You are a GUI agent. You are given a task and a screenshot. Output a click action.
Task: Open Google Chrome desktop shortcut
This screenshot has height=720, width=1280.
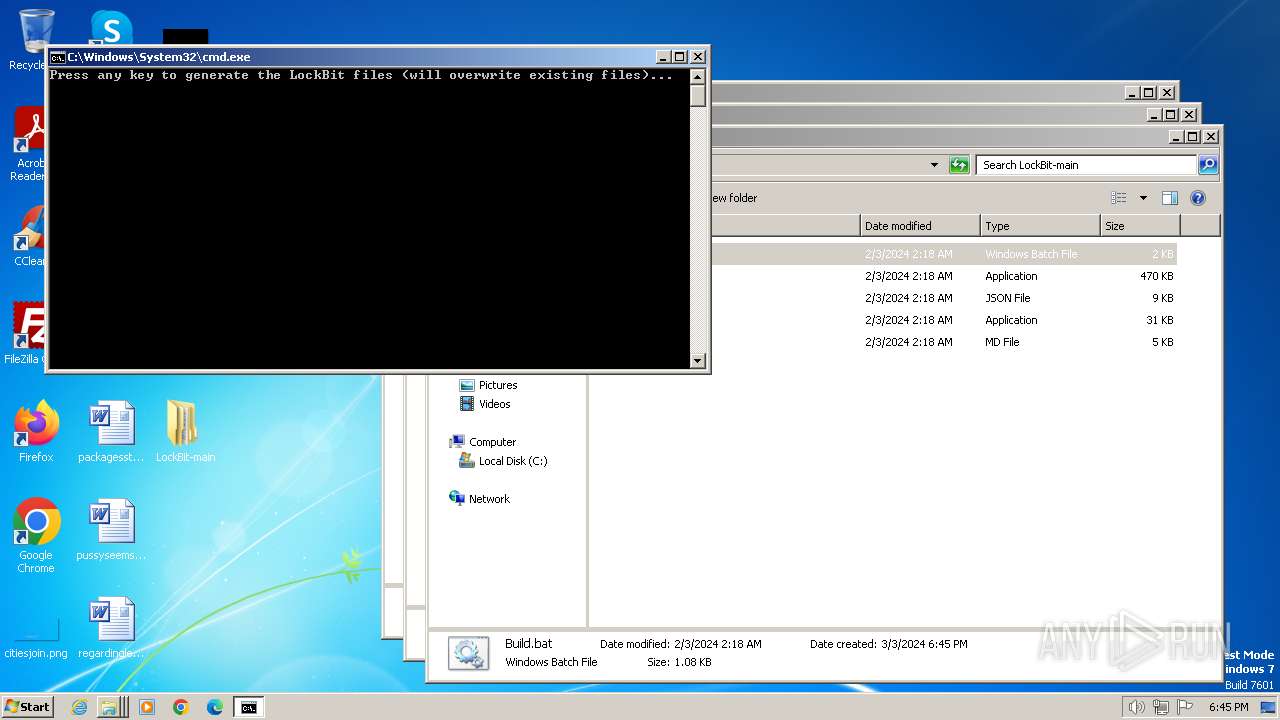click(x=36, y=536)
